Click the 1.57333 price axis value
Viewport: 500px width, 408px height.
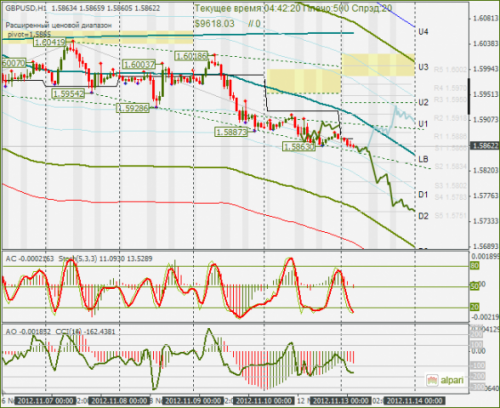coord(485,221)
